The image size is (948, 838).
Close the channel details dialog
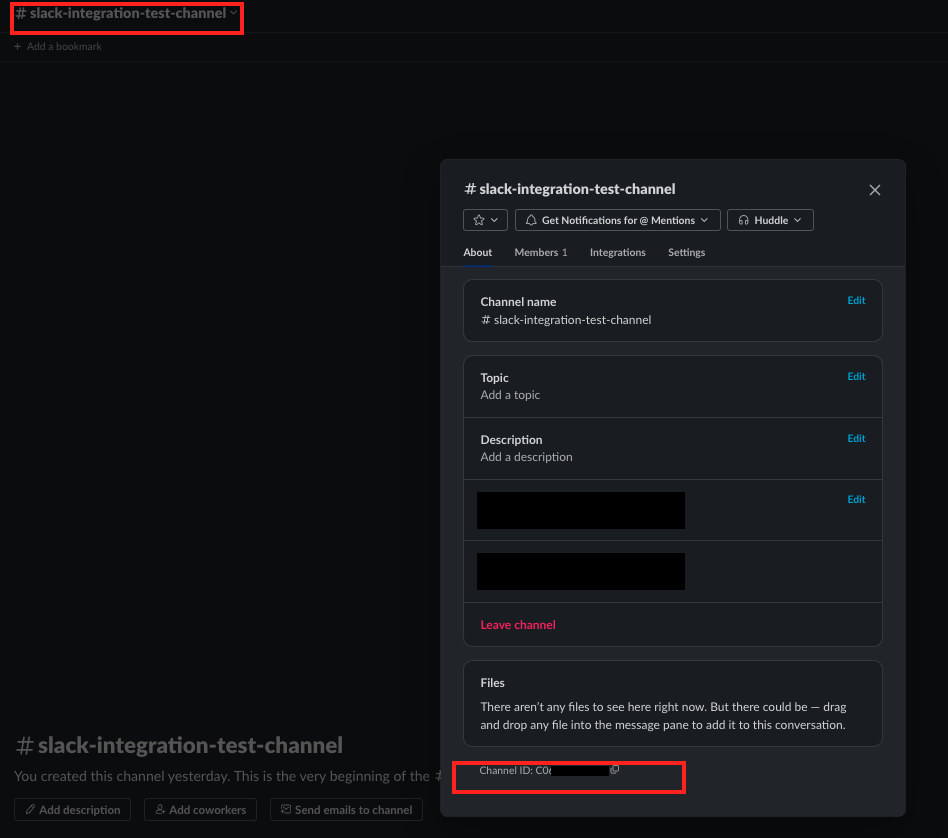pyautogui.click(x=874, y=190)
